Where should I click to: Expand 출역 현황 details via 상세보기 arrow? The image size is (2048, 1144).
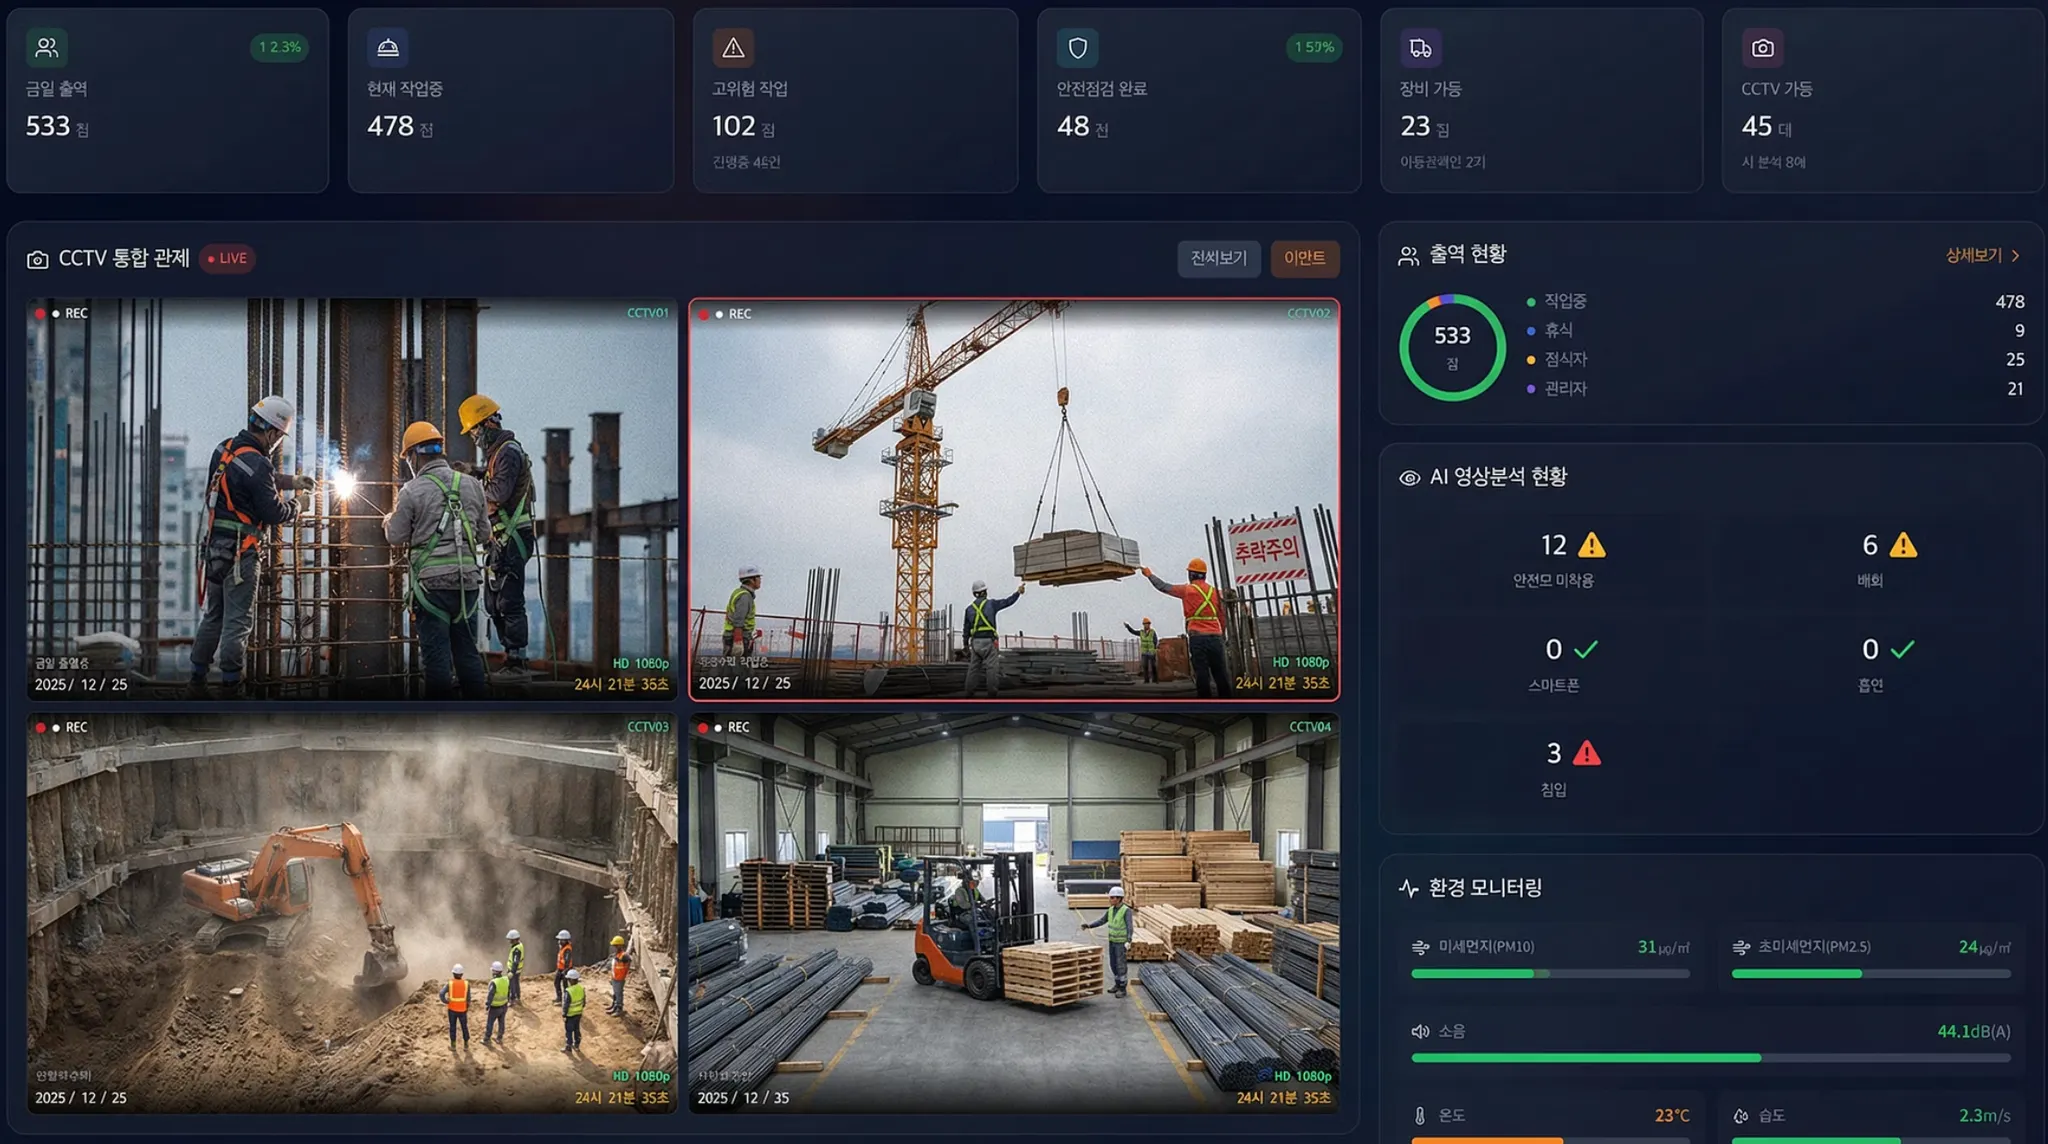pos(2015,256)
